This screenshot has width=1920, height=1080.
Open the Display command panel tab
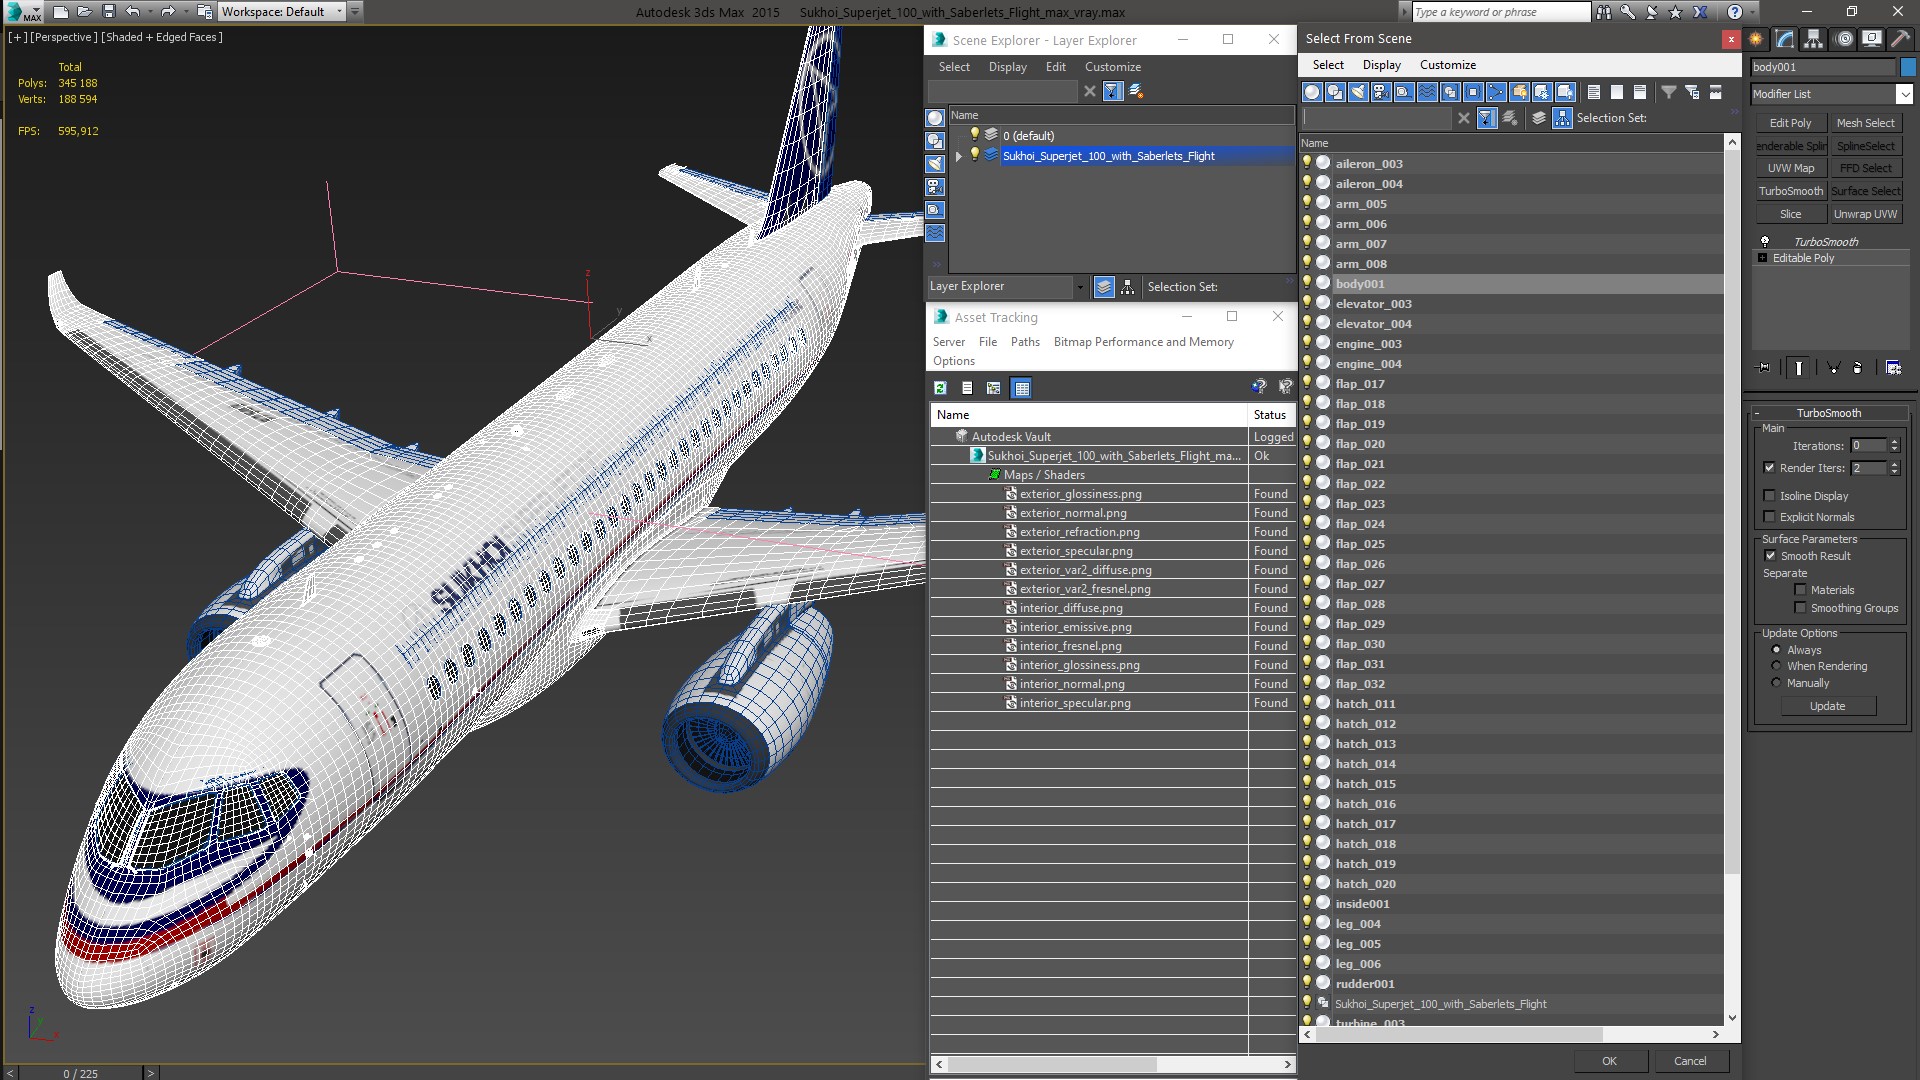point(1872,39)
